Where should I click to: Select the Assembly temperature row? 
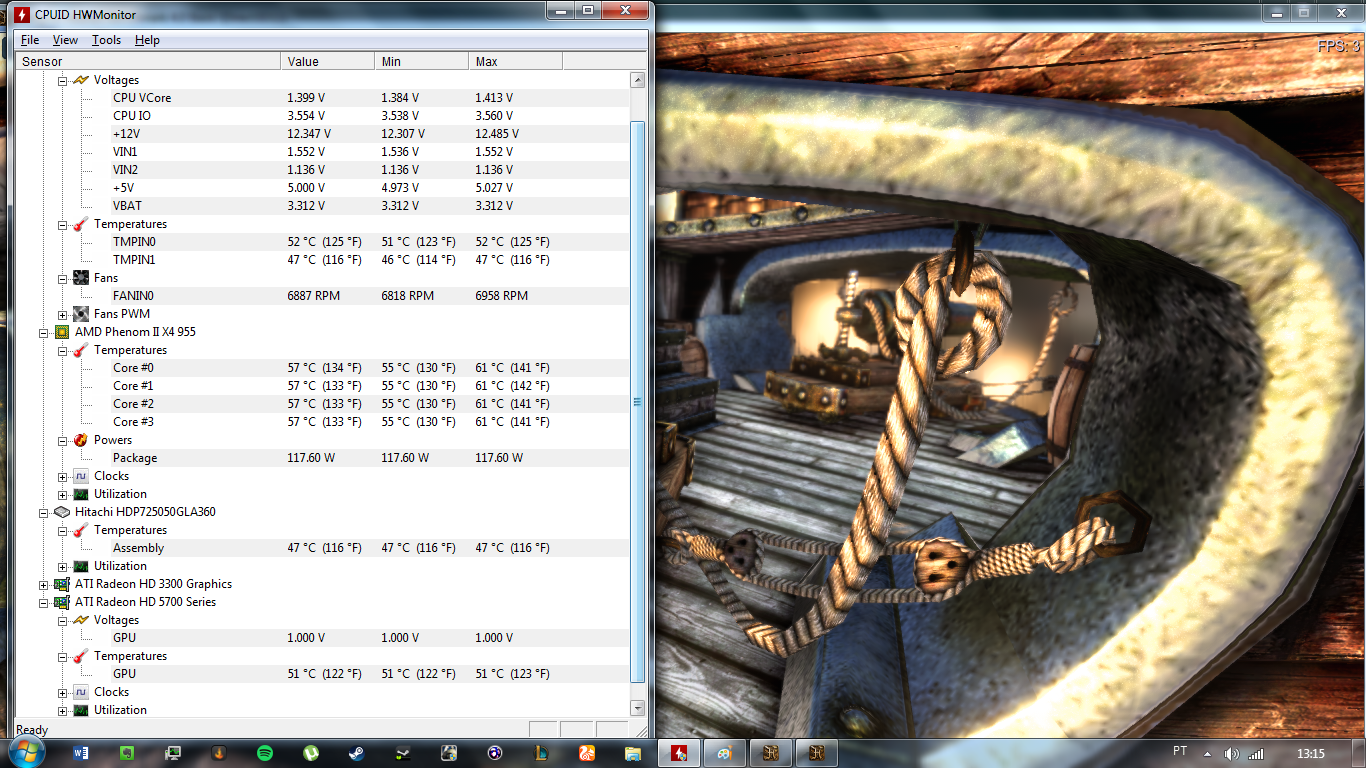click(370, 548)
